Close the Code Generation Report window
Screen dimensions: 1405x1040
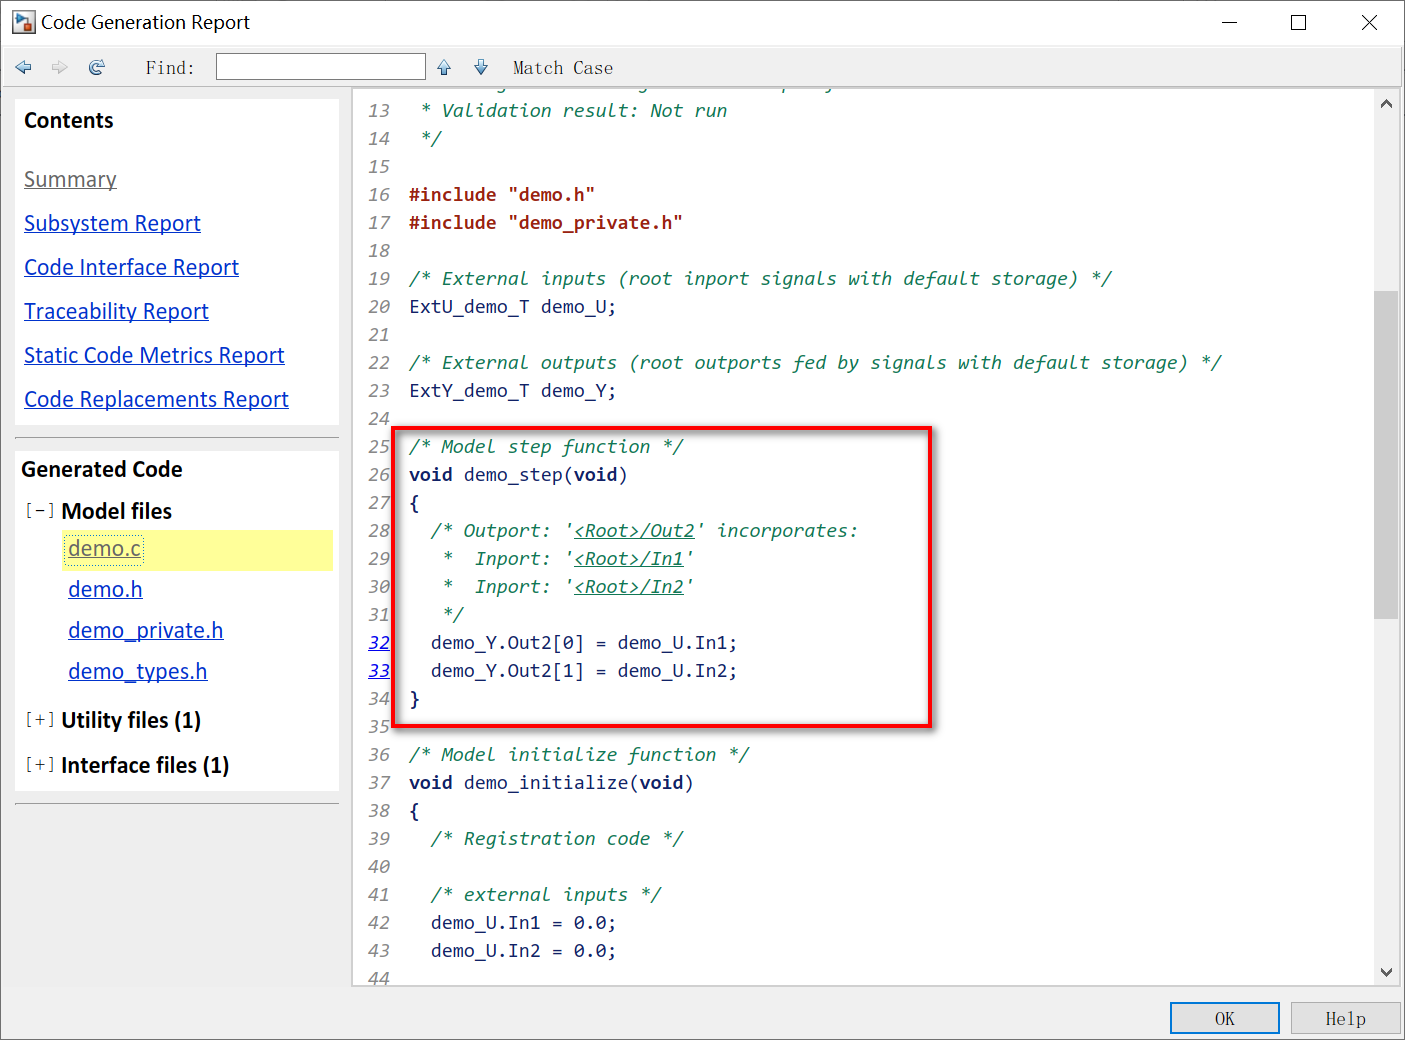click(x=1369, y=22)
